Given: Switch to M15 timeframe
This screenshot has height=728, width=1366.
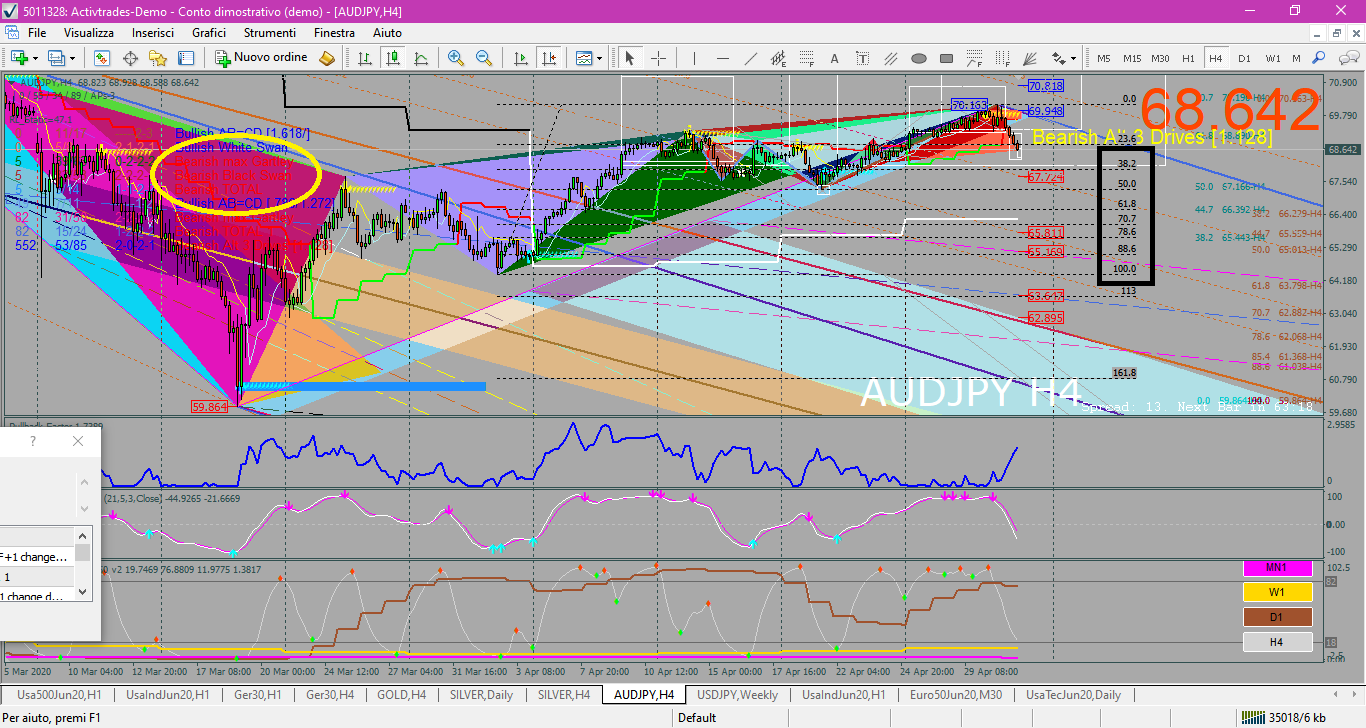Looking at the screenshot, I should (1132, 58).
